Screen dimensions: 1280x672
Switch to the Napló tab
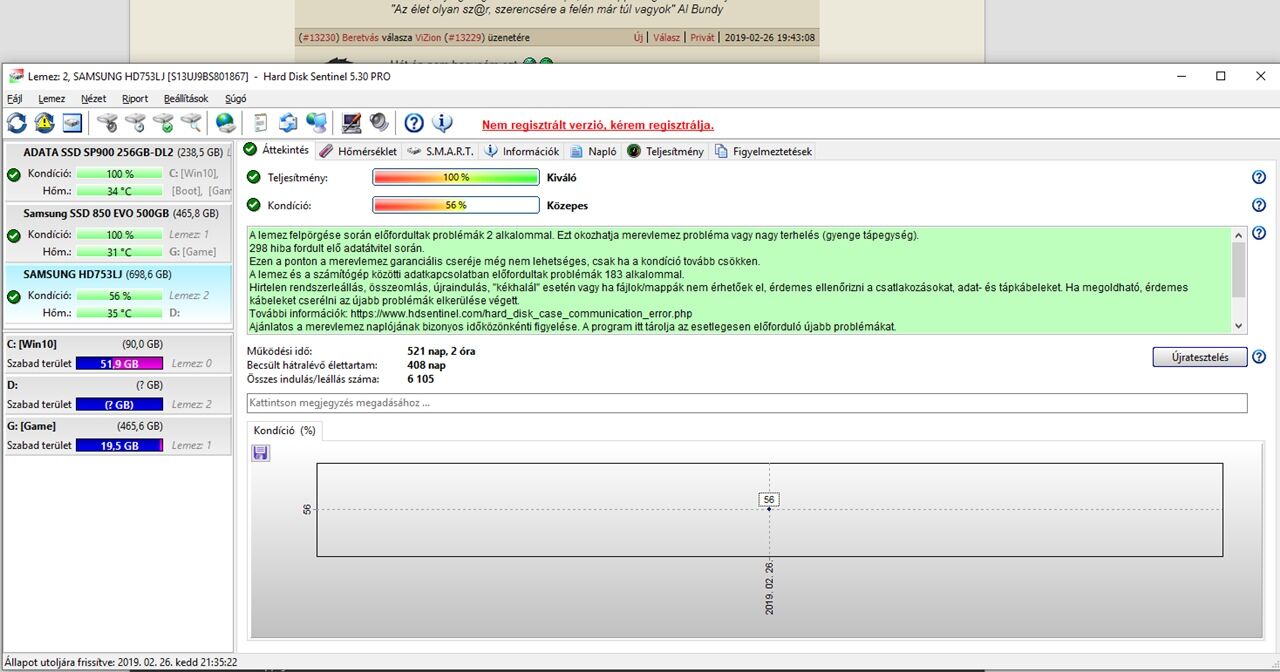coord(593,151)
